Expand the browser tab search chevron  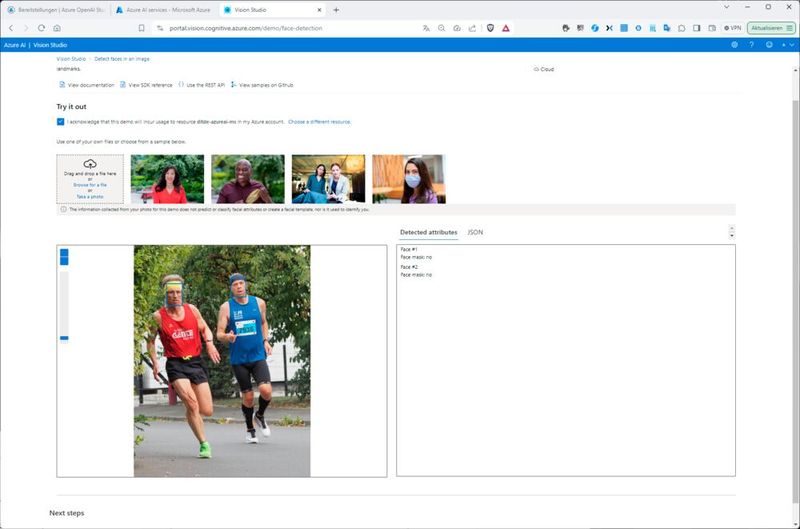tap(727, 7)
